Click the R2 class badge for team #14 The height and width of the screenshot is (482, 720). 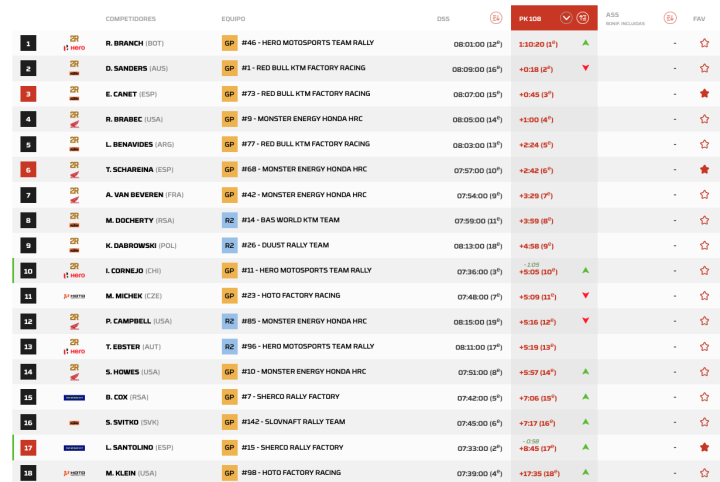coord(229,220)
